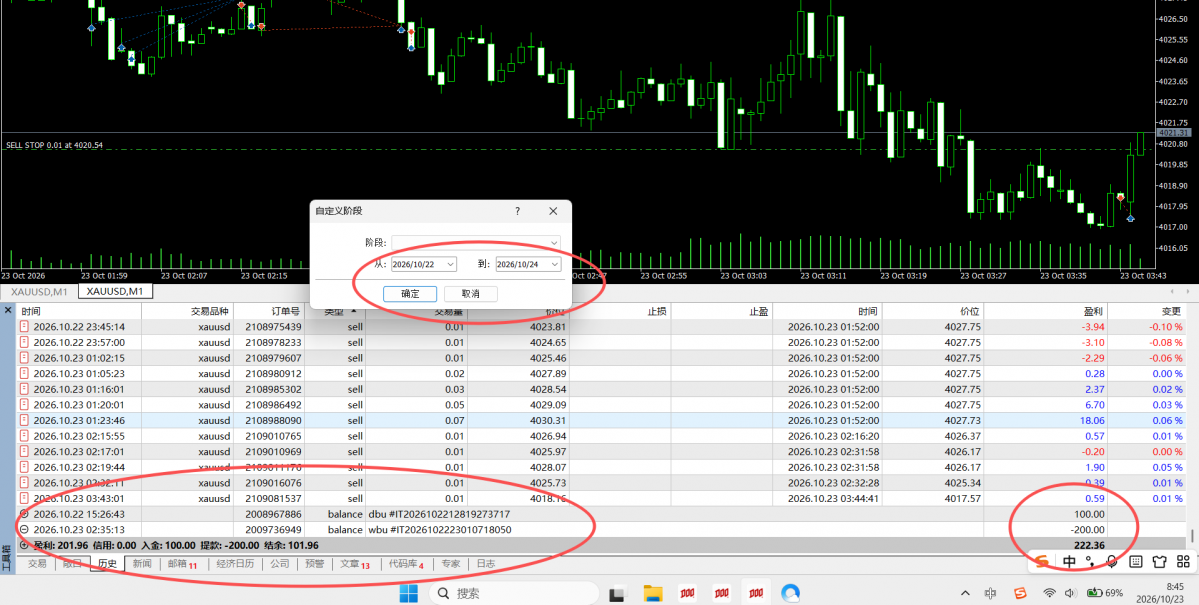1199x605 pixels.
Task: Confirm the dialog with 确定
Action: point(410,294)
